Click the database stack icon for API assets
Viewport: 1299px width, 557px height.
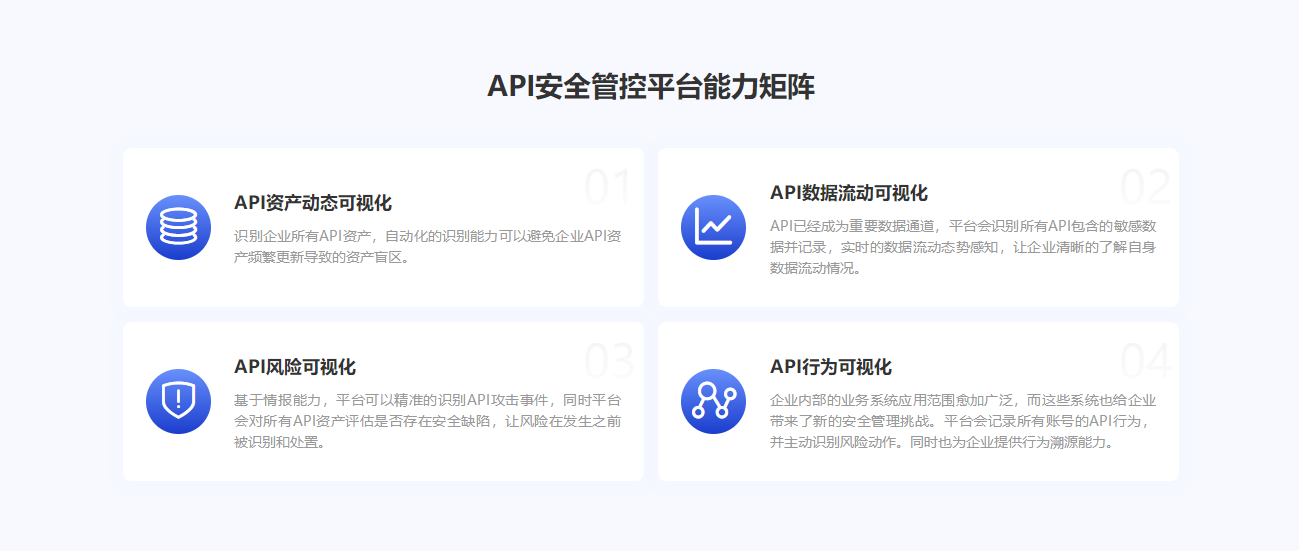(x=178, y=227)
